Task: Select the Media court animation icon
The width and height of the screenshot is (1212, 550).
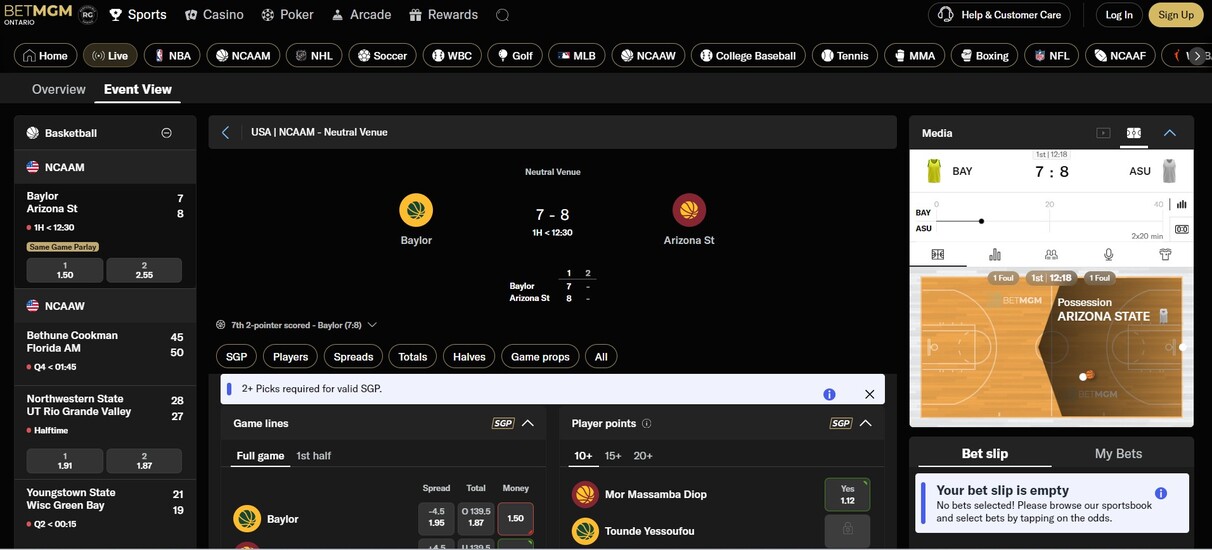Action: click(x=1134, y=133)
